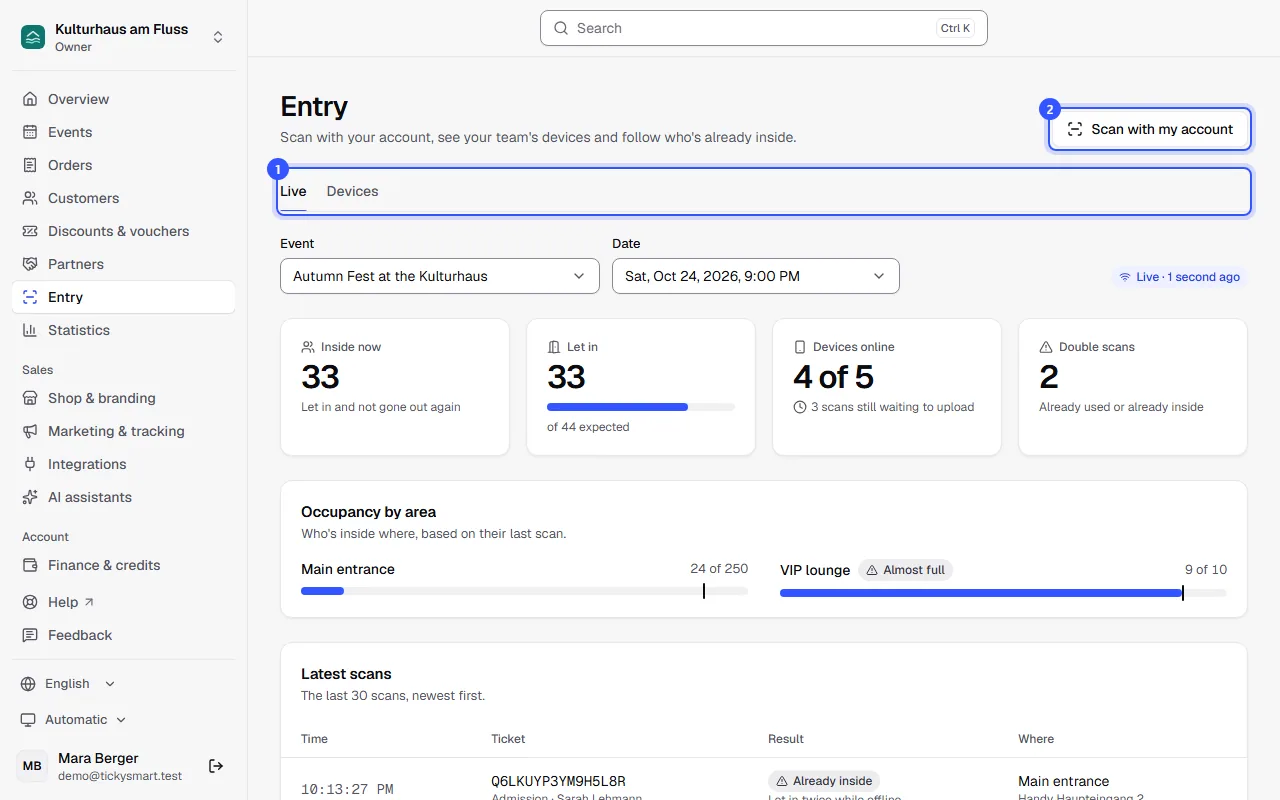Image resolution: width=1280 pixels, height=800 pixels.
Task: Click the Already inside result badge
Action: pyautogui.click(x=824, y=781)
